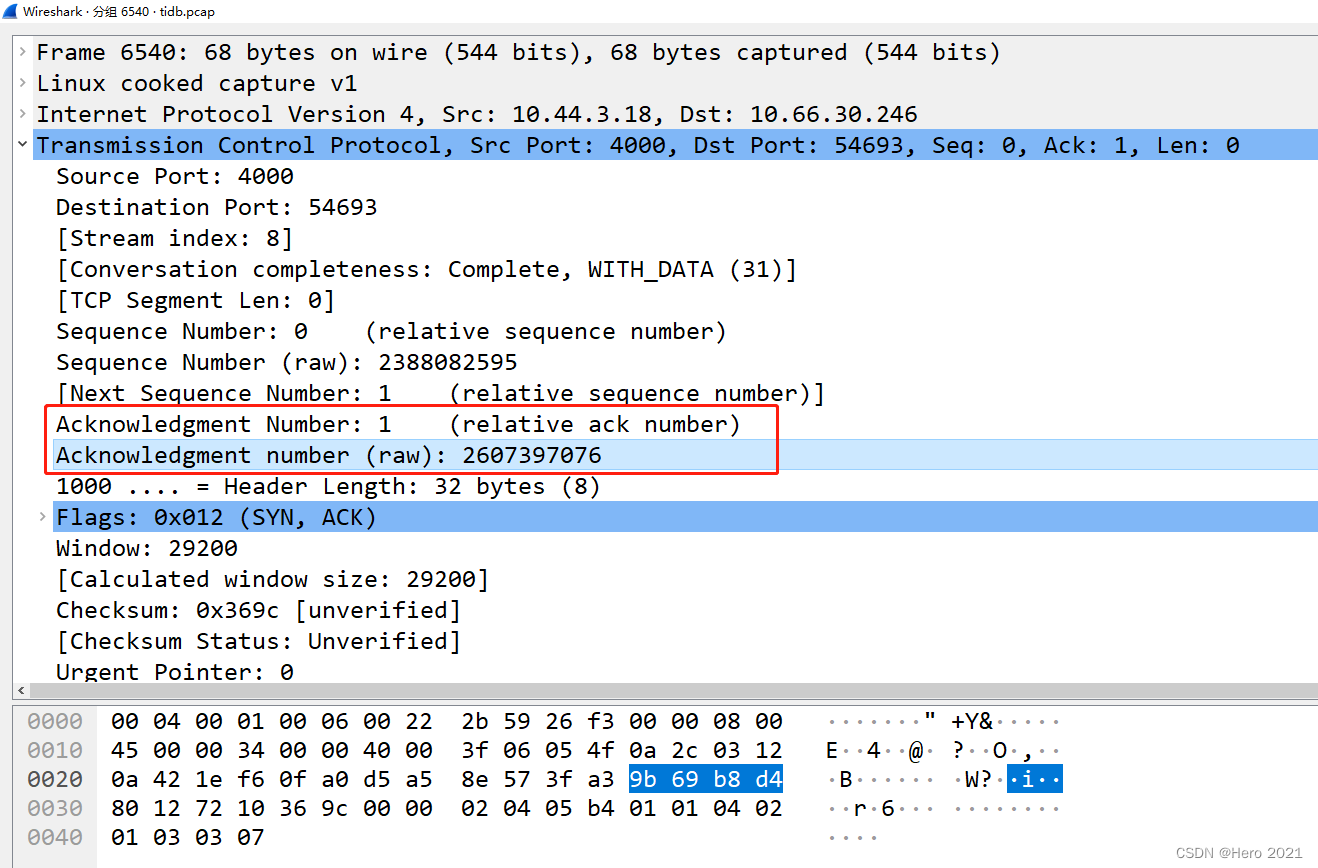This screenshot has height=868, width=1318.
Task: Select the Window: 29200 field
Action: pos(147,548)
